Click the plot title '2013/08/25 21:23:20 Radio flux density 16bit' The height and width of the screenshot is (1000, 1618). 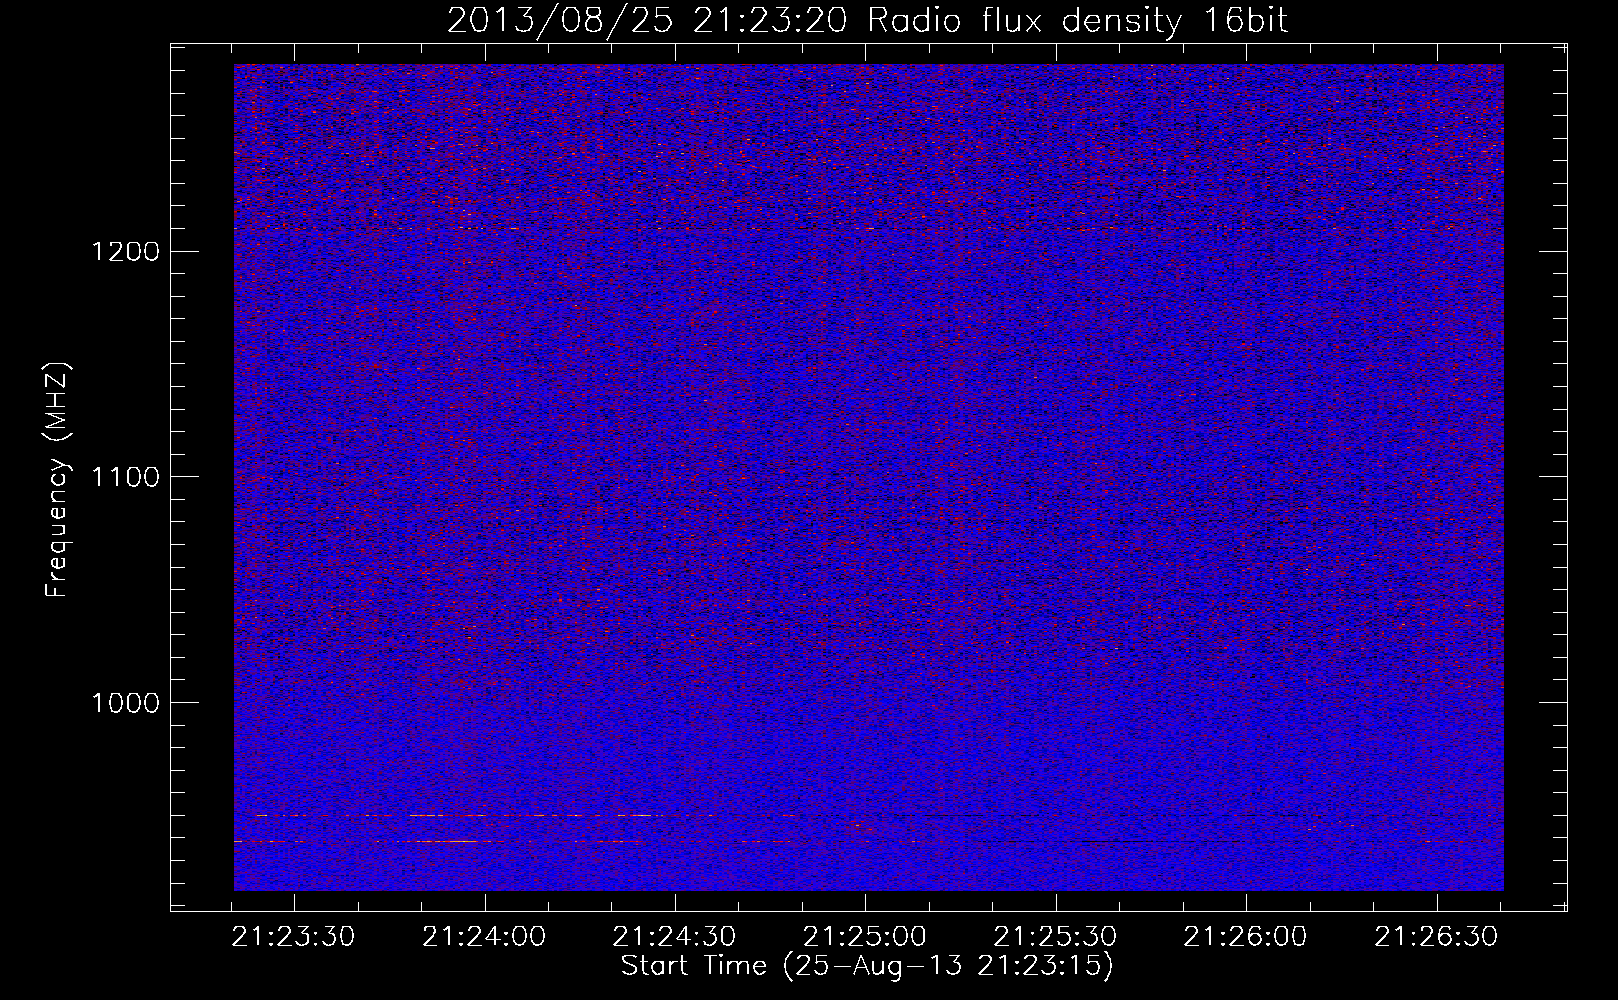tap(867, 21)
